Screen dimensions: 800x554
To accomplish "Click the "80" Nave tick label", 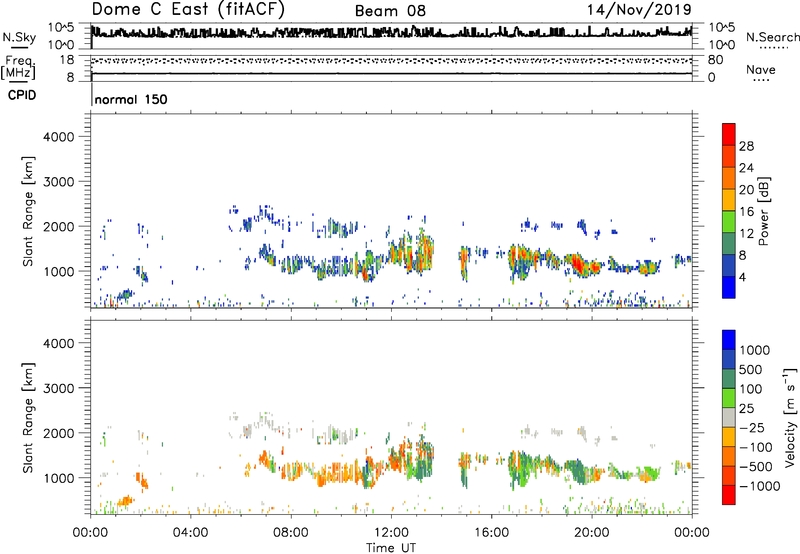I will (715, 60).
